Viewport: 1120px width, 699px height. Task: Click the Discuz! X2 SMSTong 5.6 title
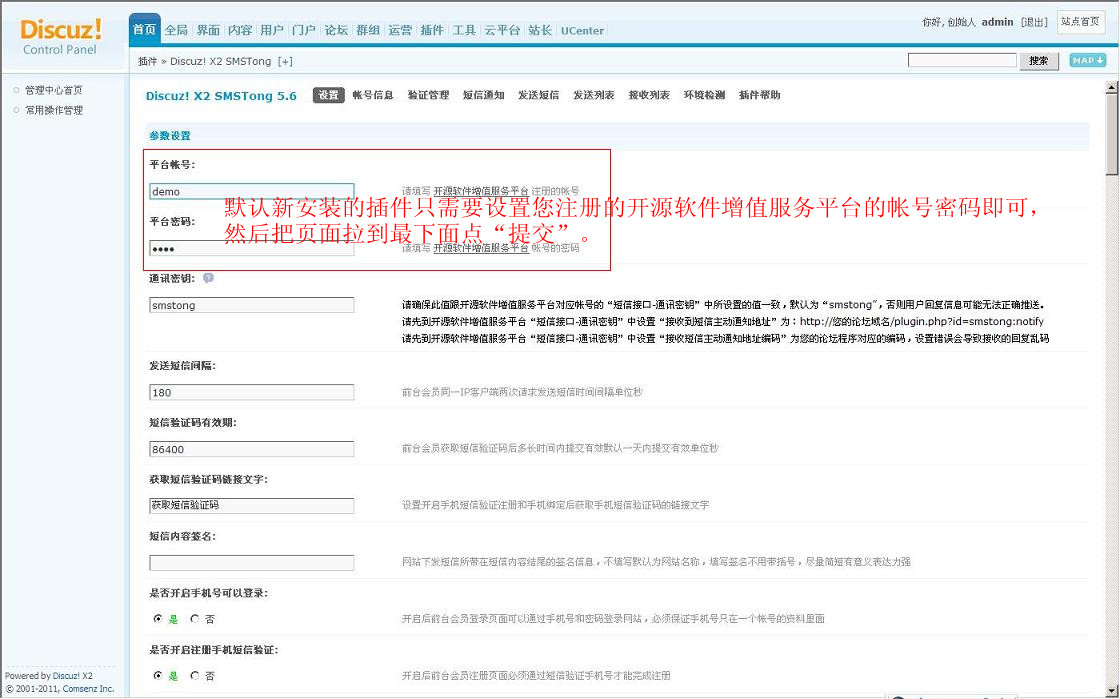click(221, 96)
